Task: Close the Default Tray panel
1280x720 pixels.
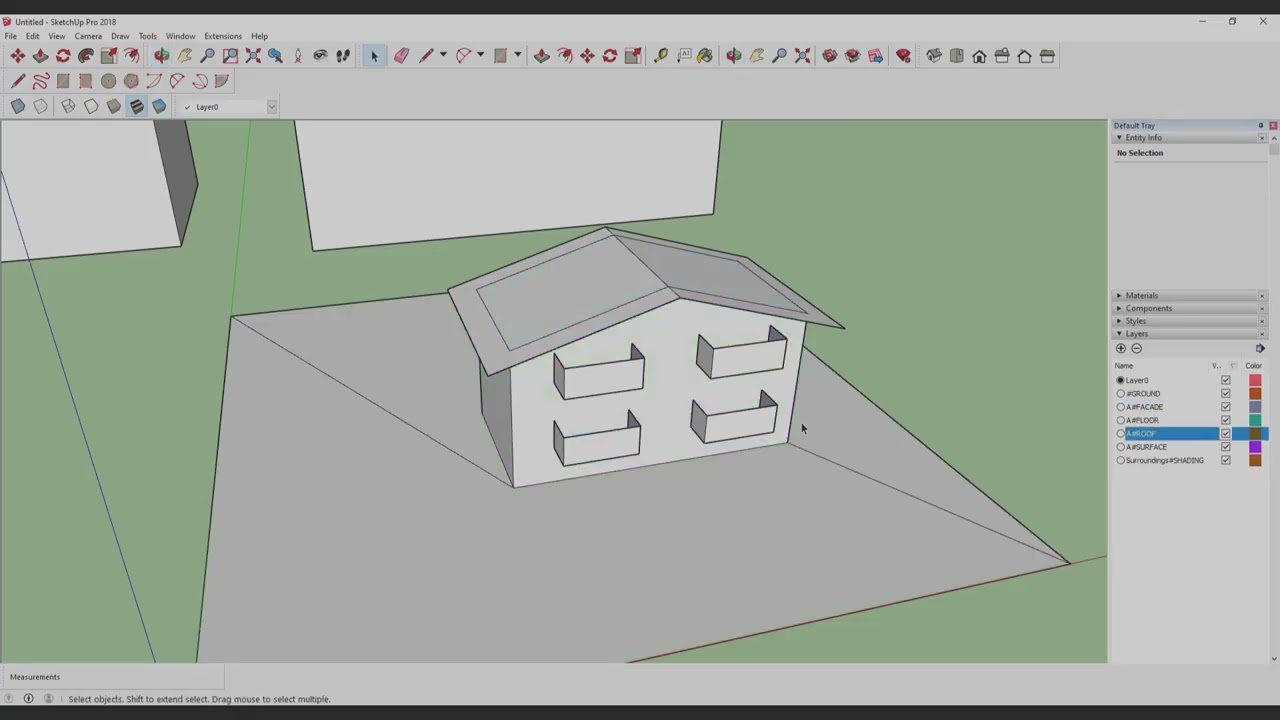Action: pos(1272,125)
